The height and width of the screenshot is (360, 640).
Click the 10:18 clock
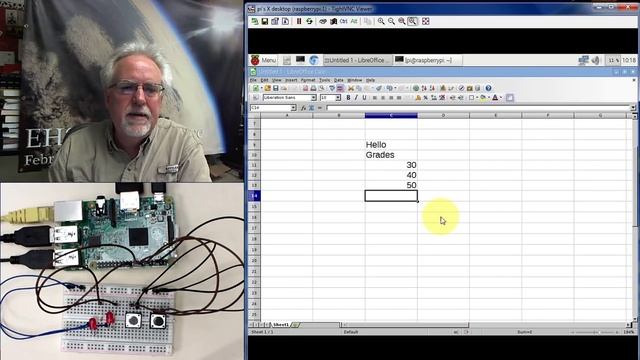point(629,60)
